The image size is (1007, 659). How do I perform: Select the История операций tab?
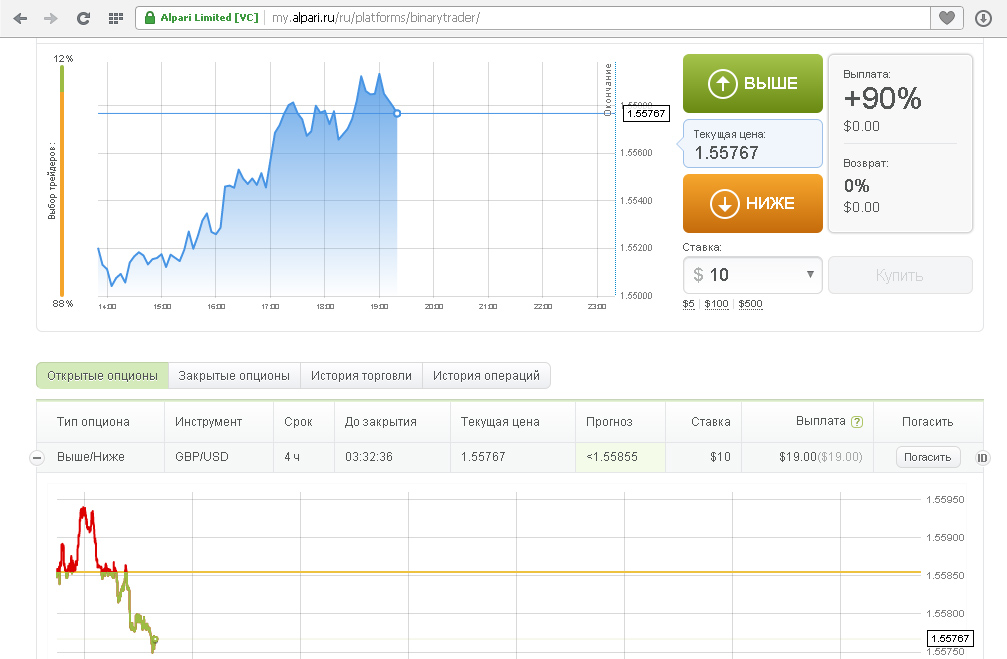(x=486, y=376)
